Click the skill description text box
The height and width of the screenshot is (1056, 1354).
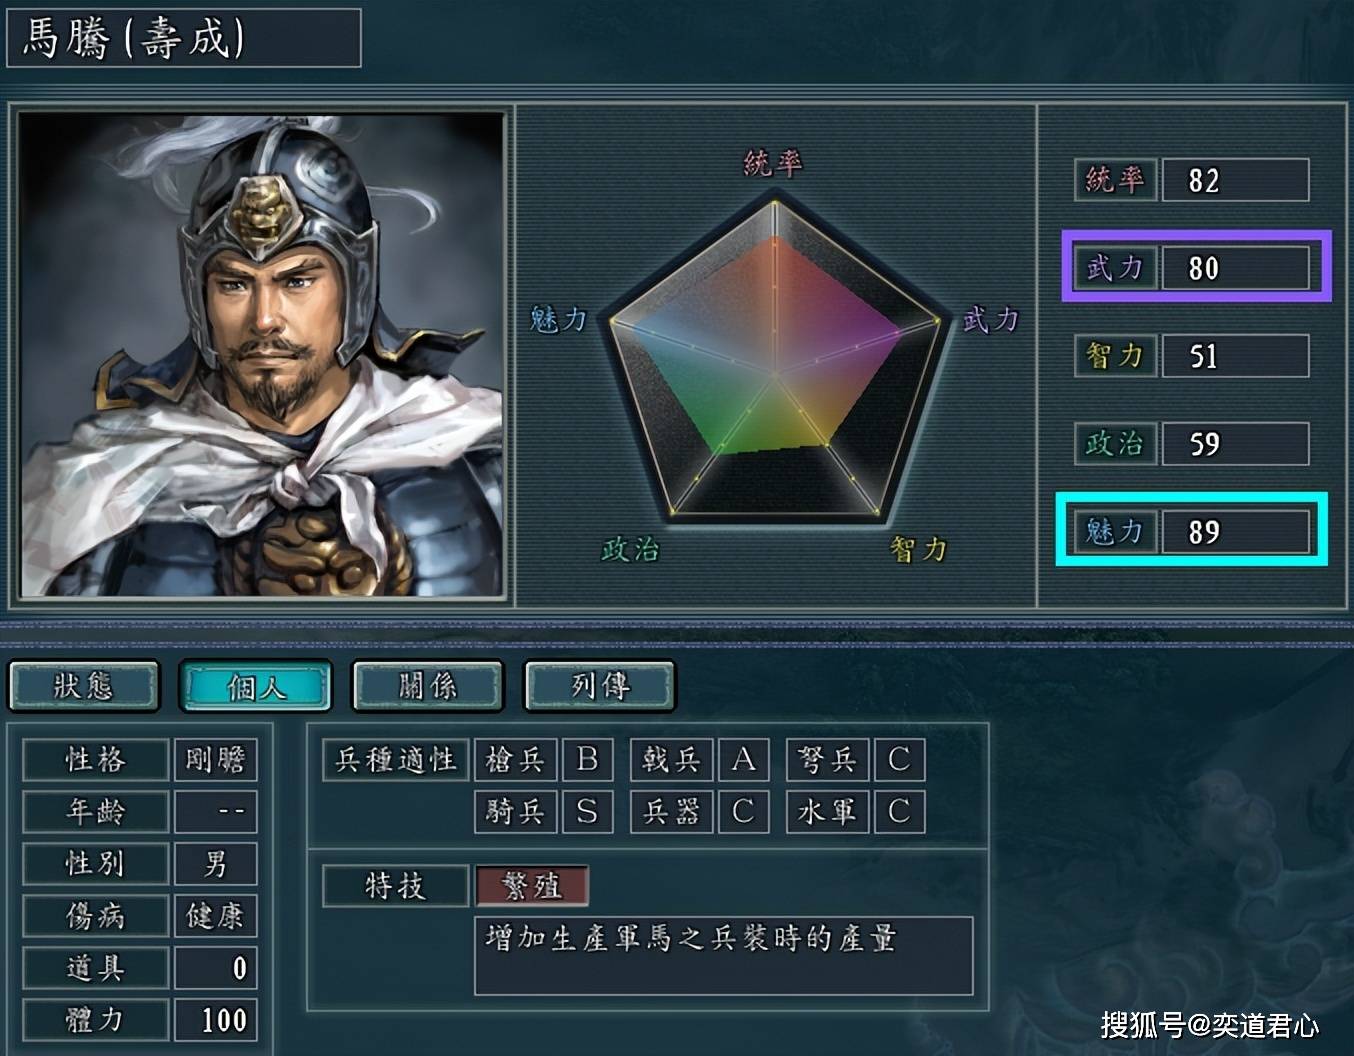click(x=723, y=956)
